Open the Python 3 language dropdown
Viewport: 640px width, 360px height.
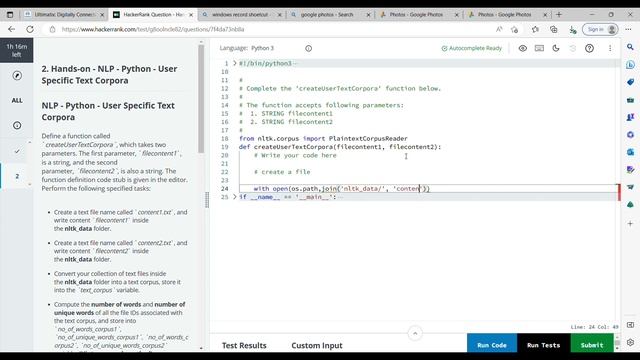click(x=262, y=48)
